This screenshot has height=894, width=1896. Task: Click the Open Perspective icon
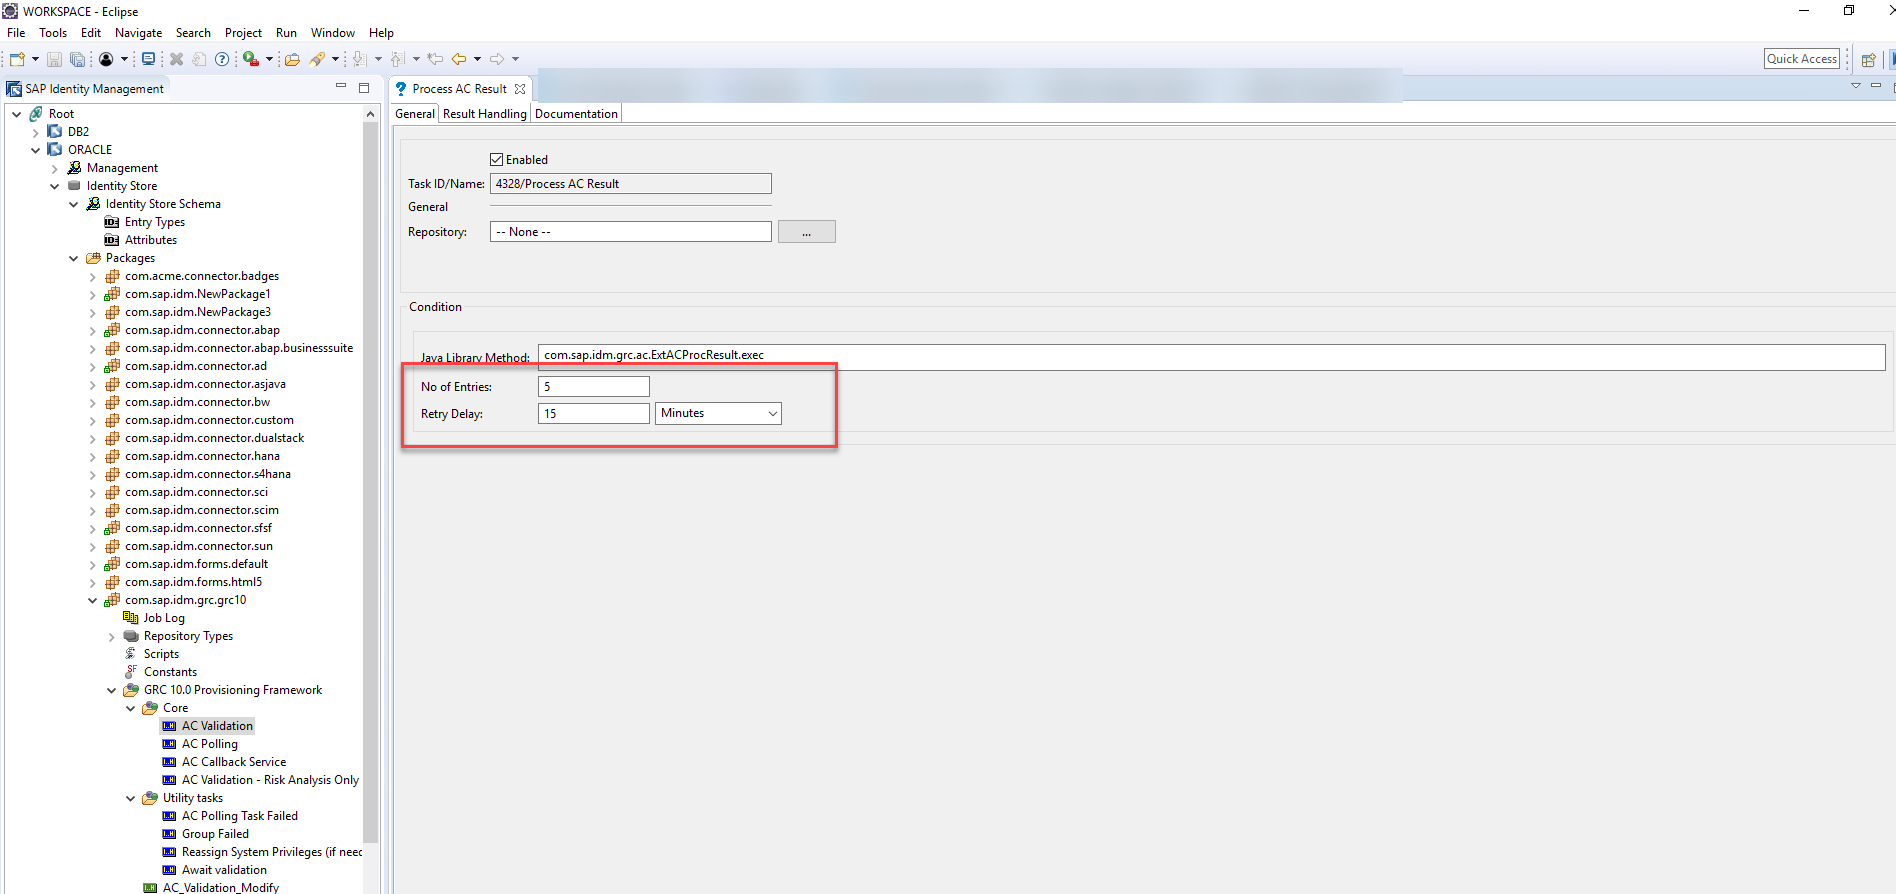[1867, 59]
